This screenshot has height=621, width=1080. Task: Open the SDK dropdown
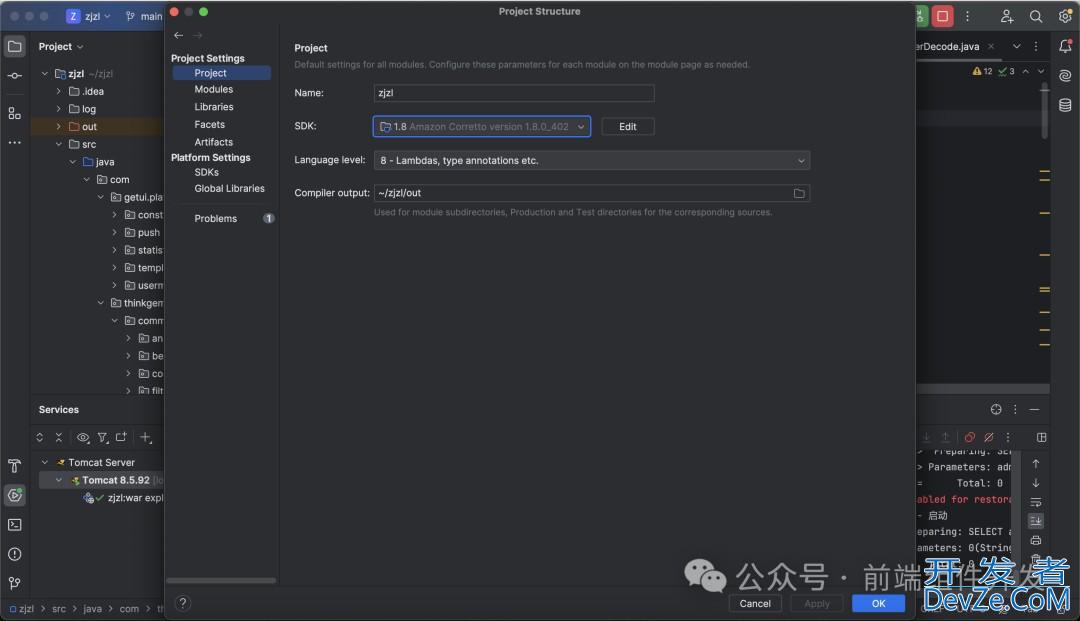pyautogui.click(x=481, y=127)
